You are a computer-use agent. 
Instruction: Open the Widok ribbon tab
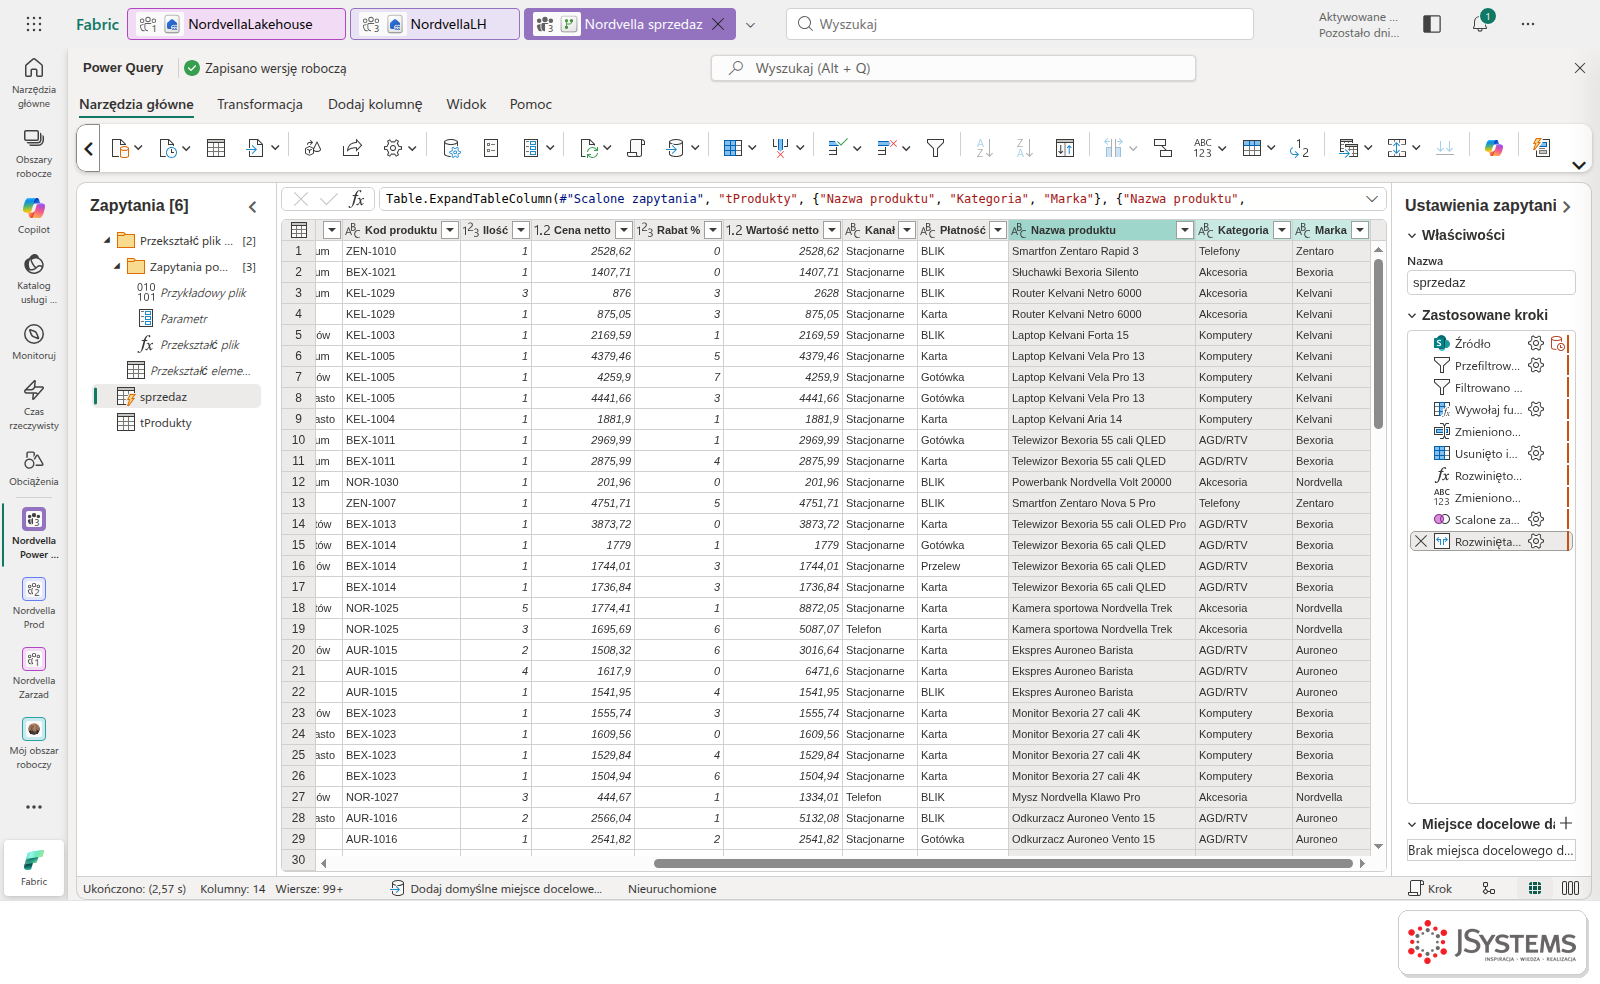point(466,104)
